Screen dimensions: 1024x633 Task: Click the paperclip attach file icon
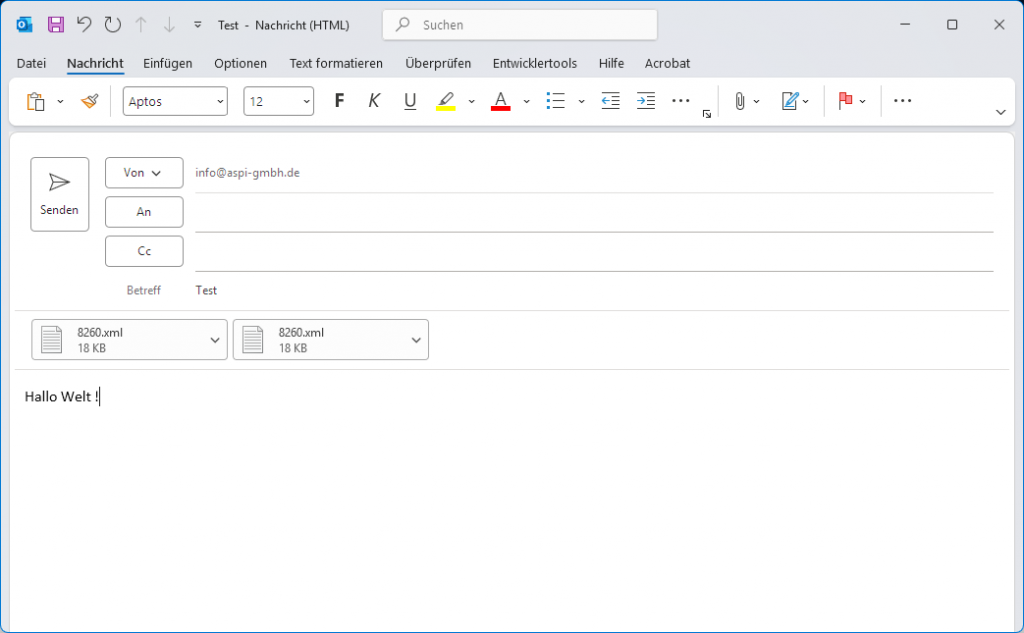coord(739,101)
